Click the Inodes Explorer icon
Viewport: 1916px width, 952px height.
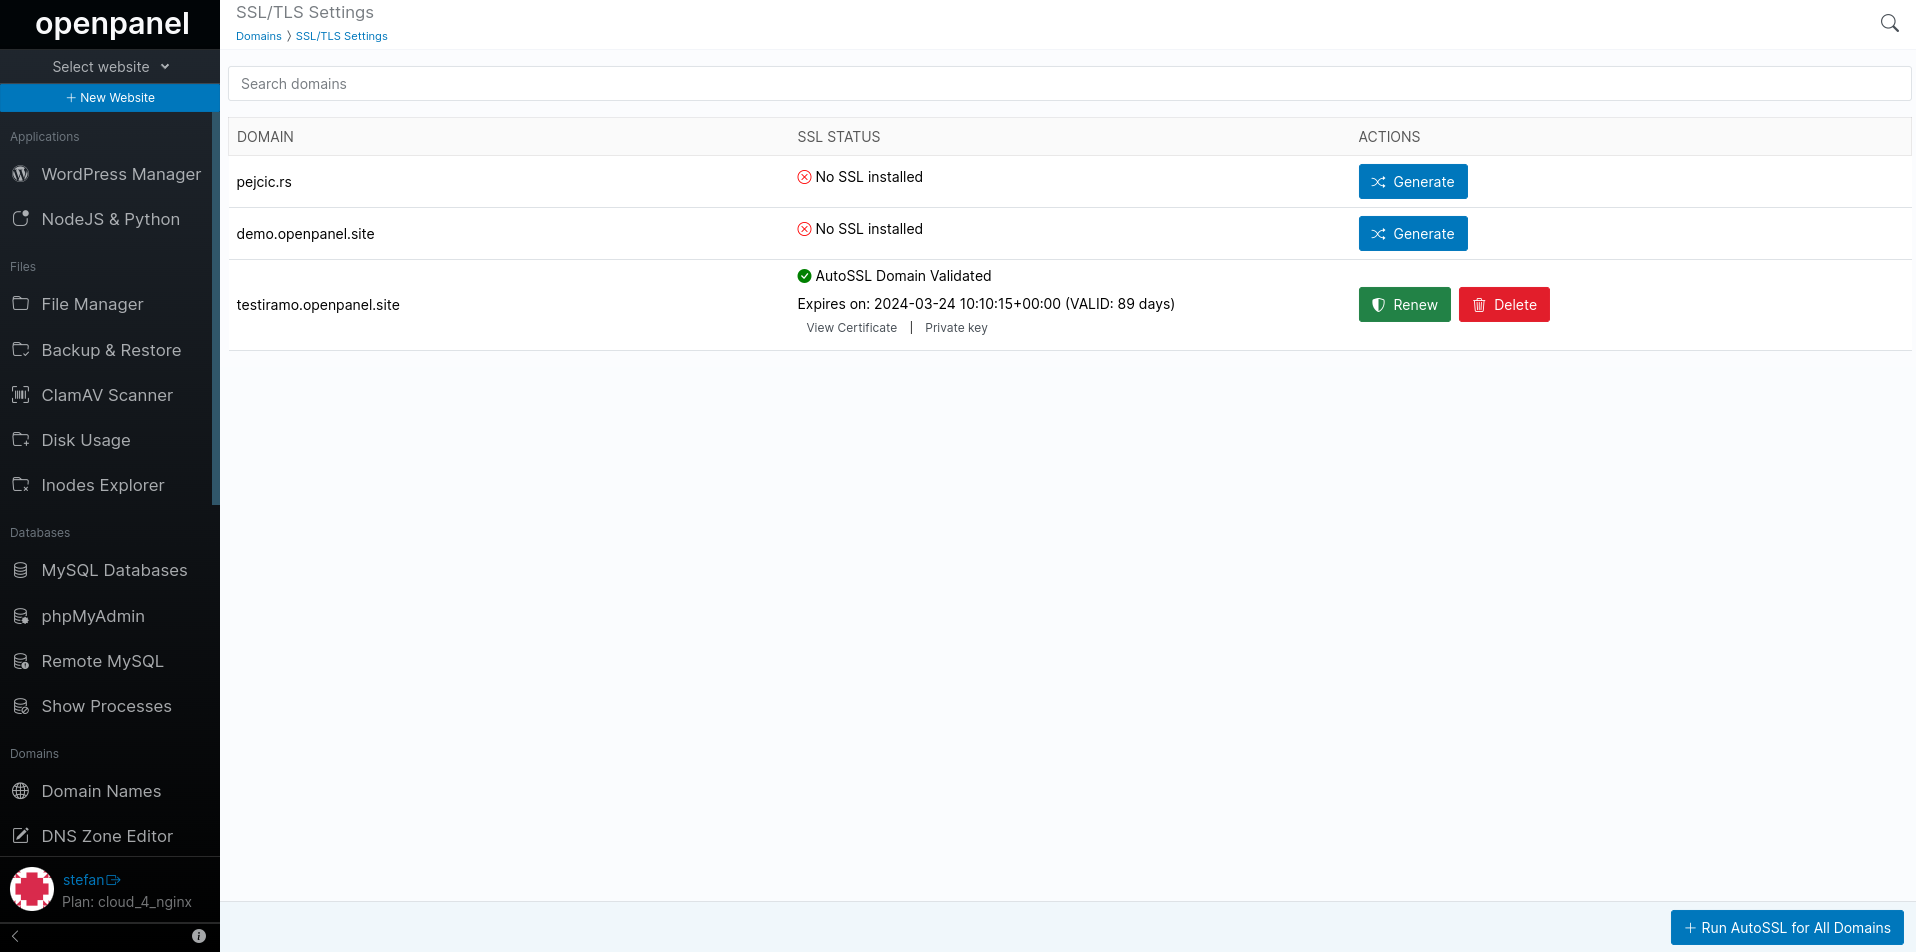(x=20, y=485)
